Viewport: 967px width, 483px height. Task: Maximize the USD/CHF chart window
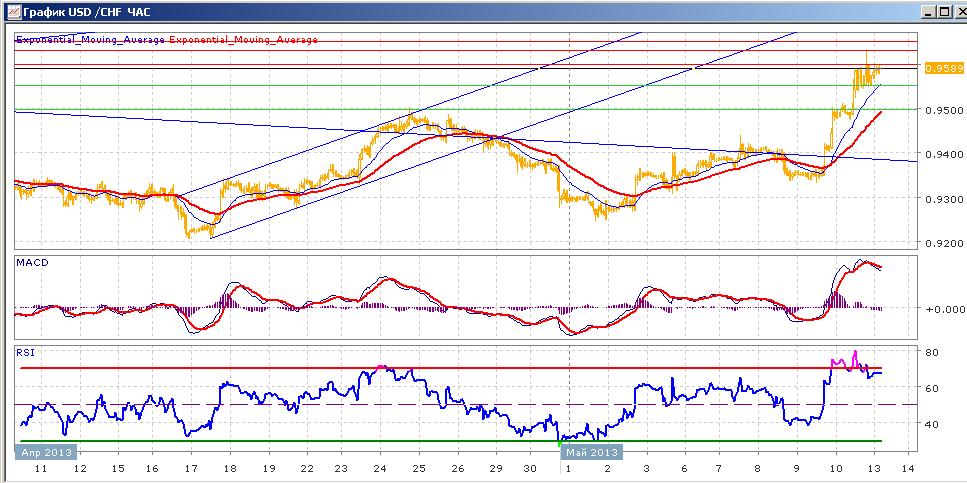[943, 11]
